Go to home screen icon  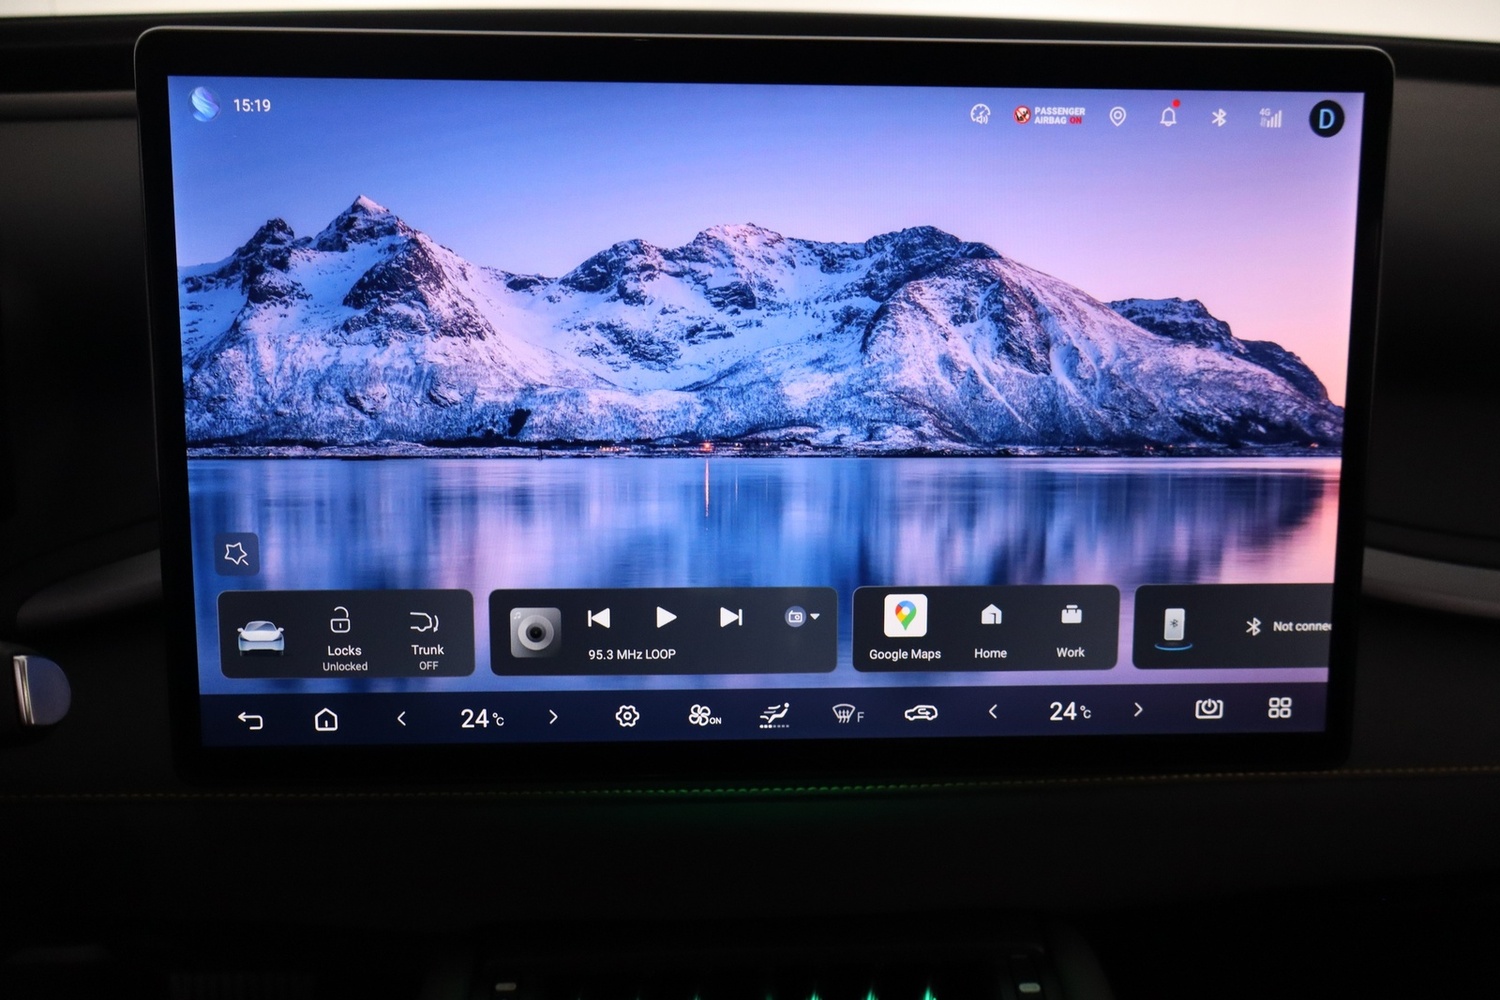tap(326, 719)
